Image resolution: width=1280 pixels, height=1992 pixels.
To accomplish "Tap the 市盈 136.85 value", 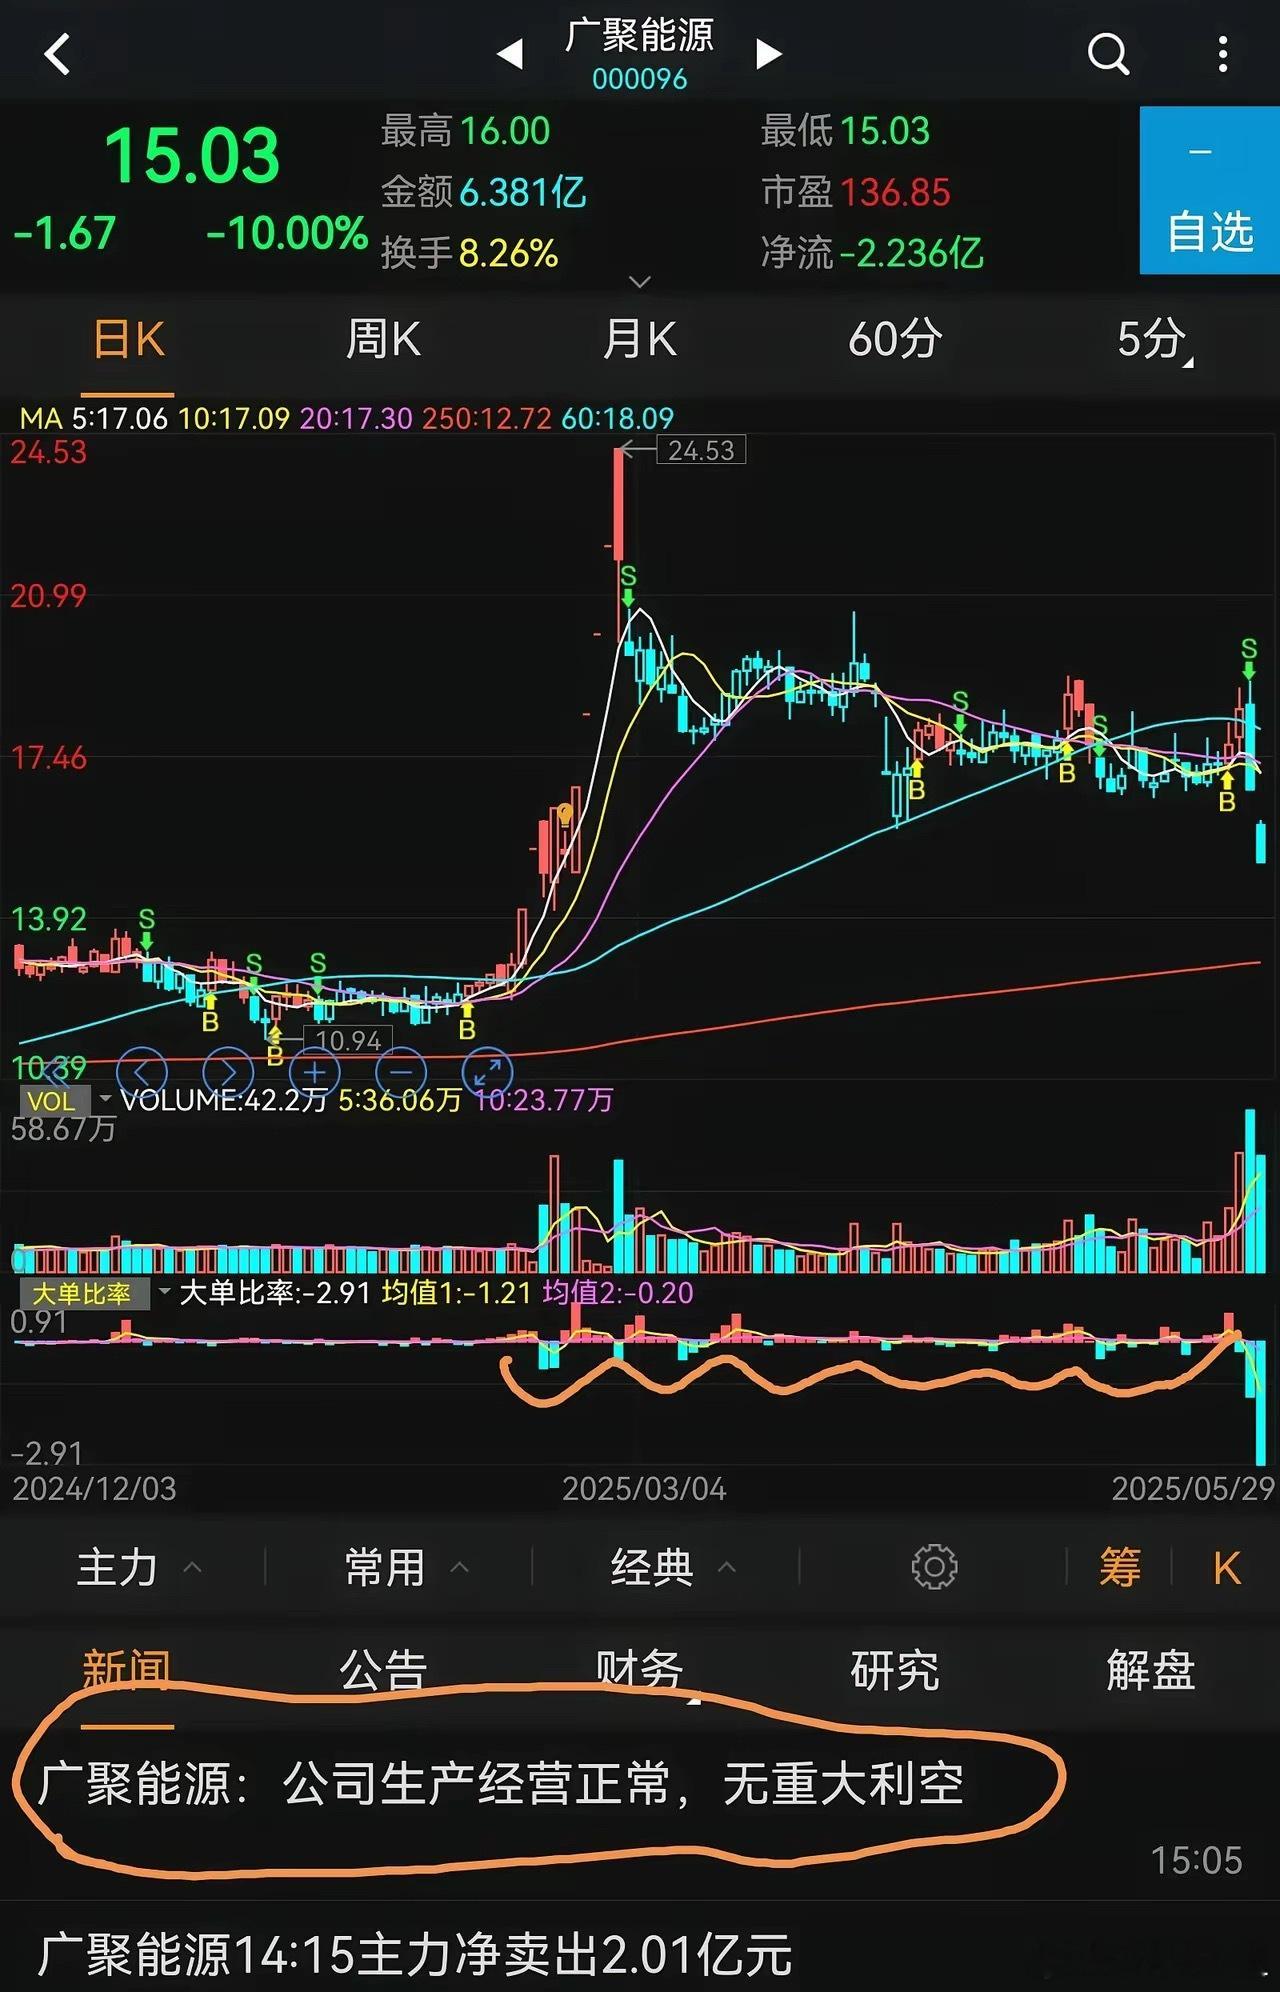I will 895,192.
